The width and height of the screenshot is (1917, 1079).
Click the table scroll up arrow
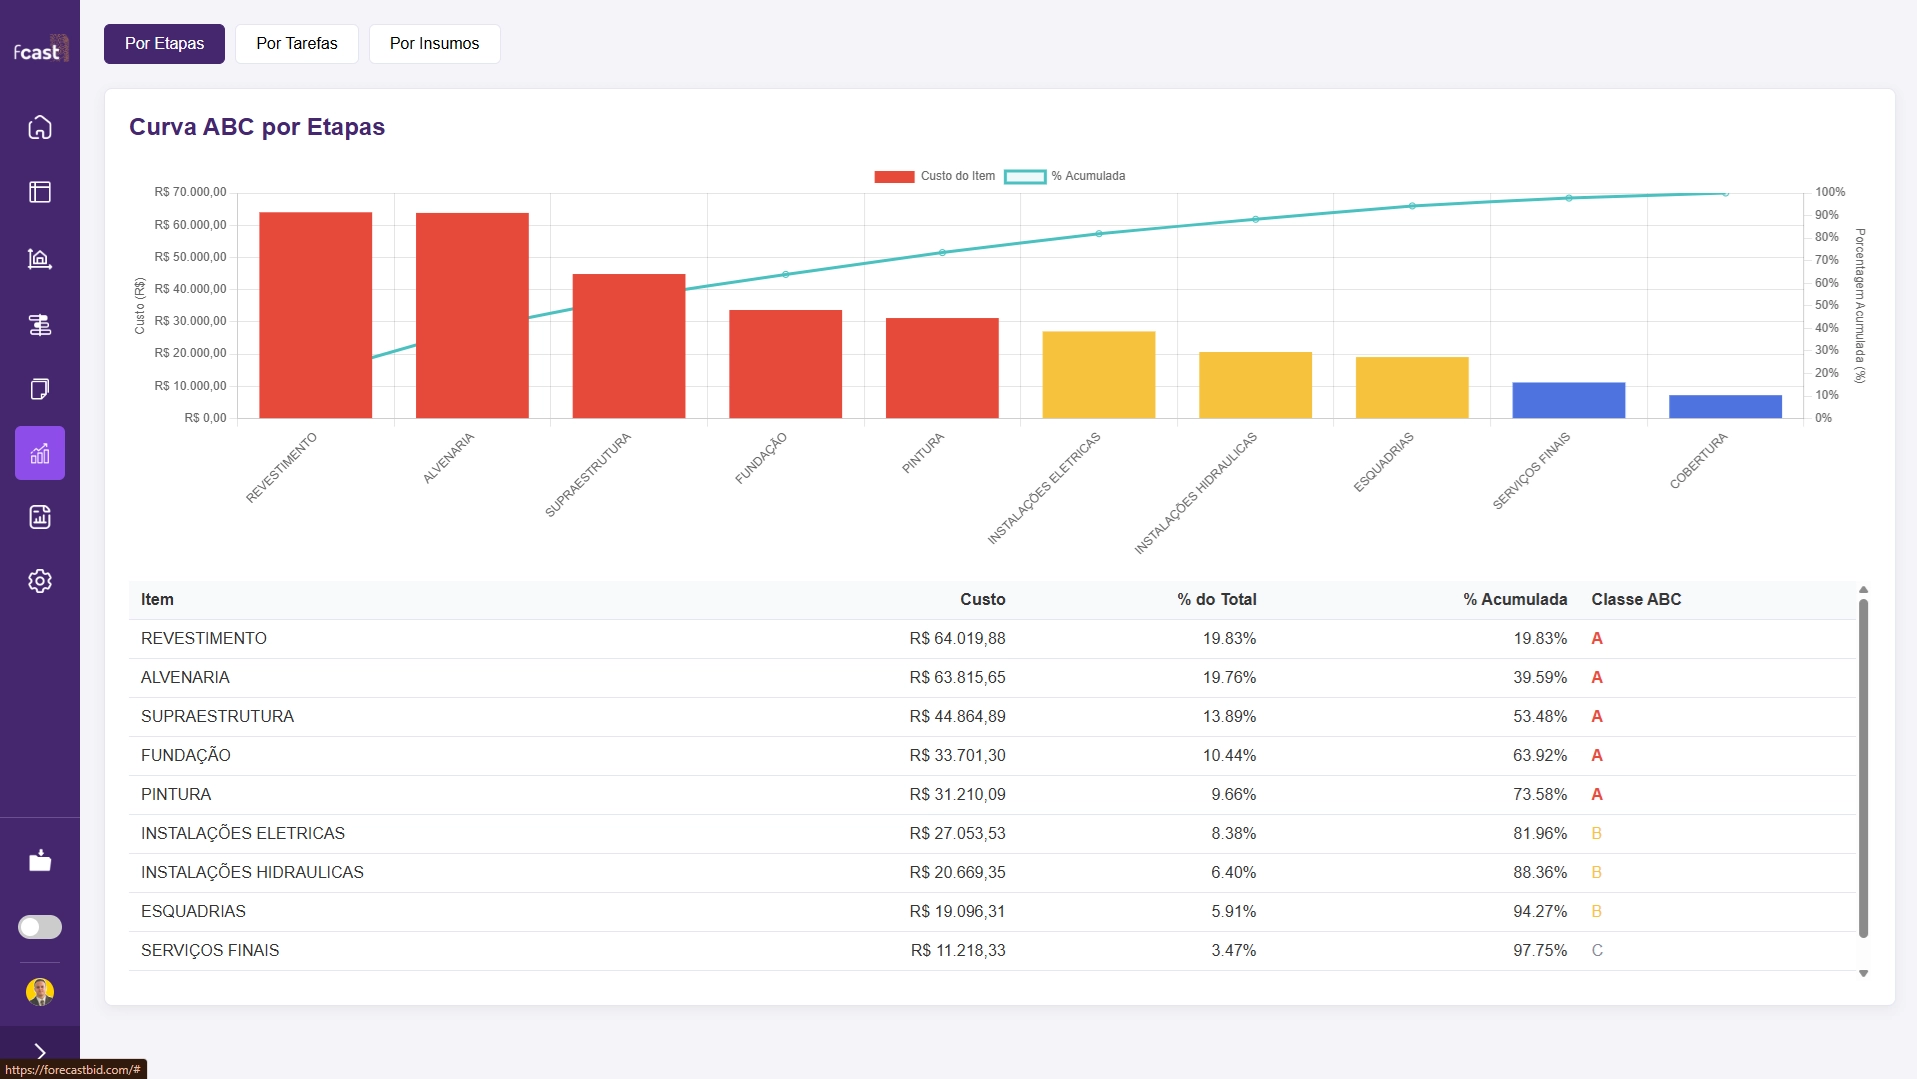[1863, 590]
